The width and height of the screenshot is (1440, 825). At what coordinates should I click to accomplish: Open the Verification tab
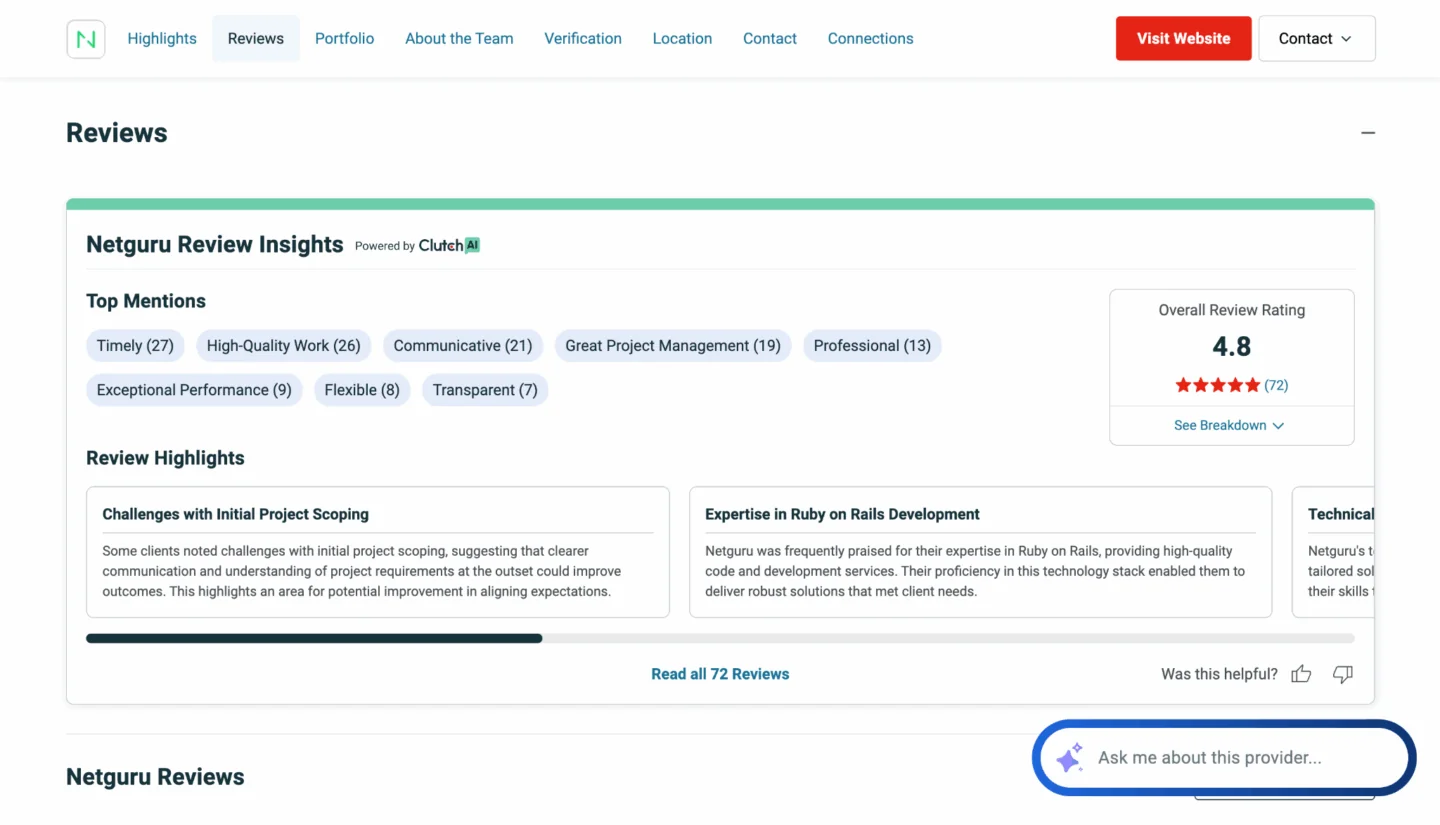pos(583,38)
